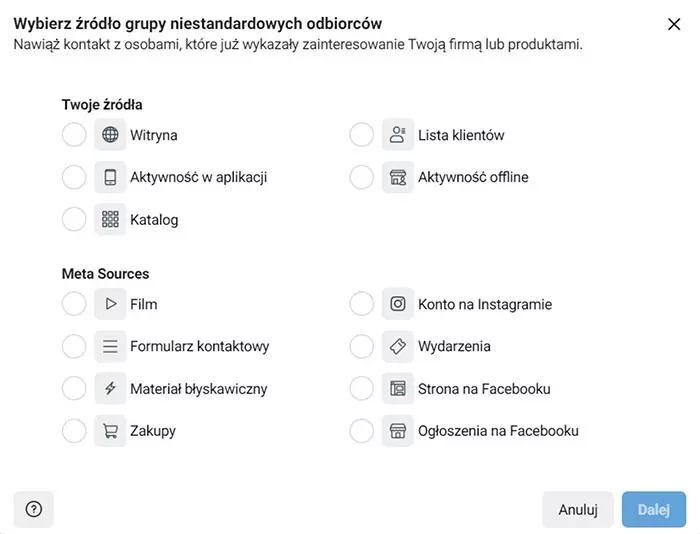Viewport: 700px width, 534px height.
Task: Click the lightning bolt Materiał błyskawiczny icon
Action: [110, 389]
